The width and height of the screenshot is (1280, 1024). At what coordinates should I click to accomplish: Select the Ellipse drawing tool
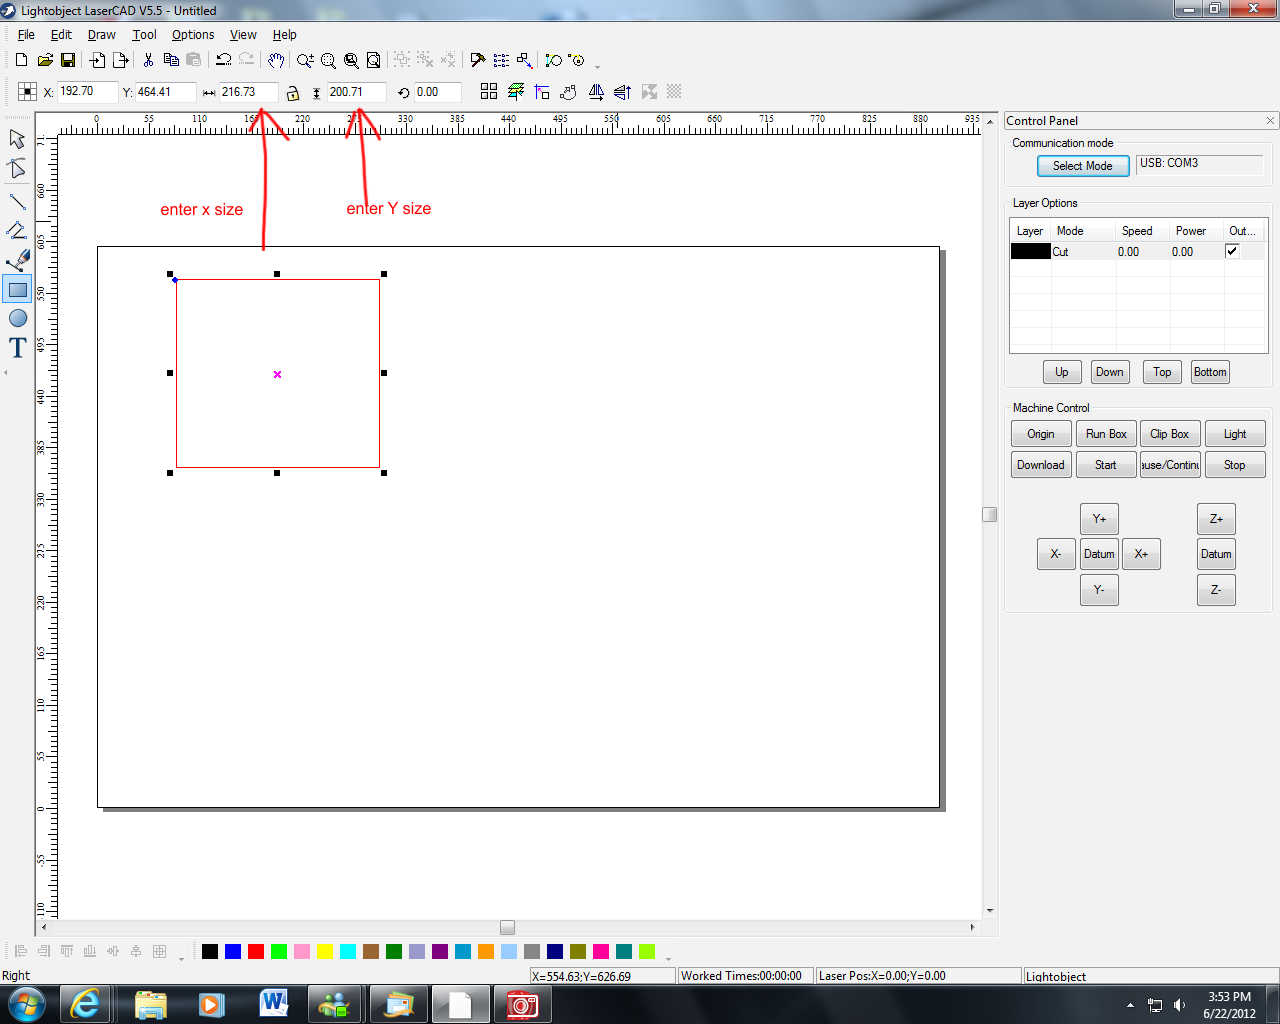pyautogui.click(x=17, y=318)
